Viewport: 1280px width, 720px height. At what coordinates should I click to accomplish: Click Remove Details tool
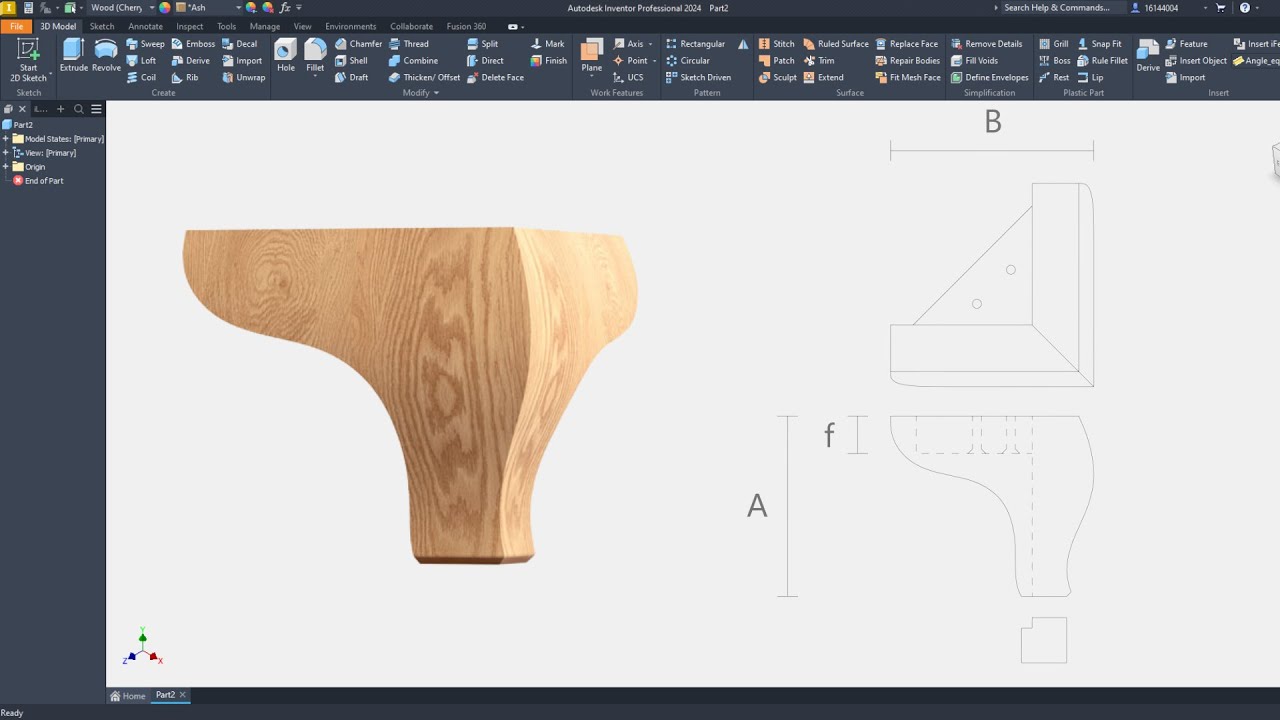click(x=987, y=44)
